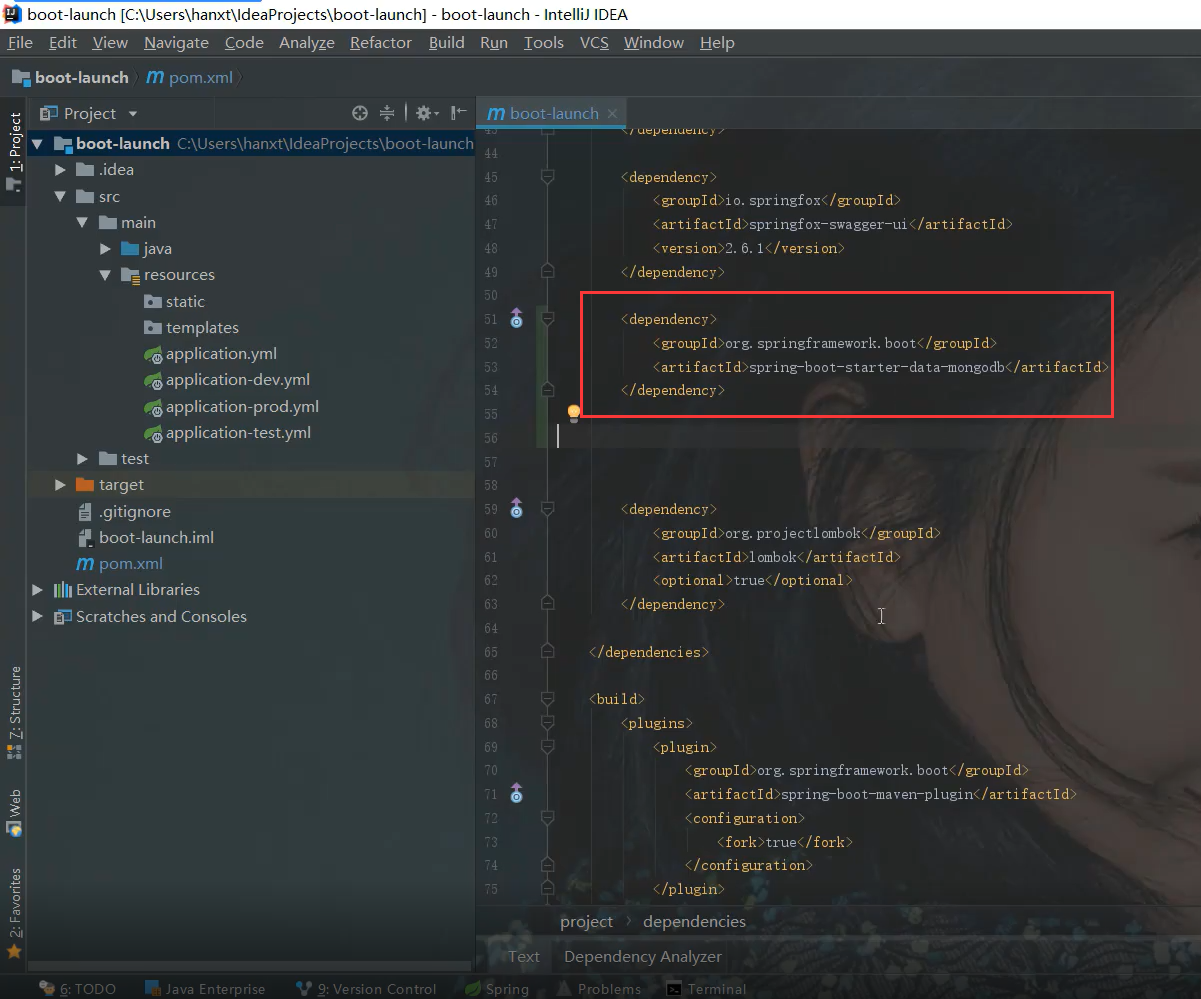
Task: Fold the dependency block at line 51
Action: point(547,319)
